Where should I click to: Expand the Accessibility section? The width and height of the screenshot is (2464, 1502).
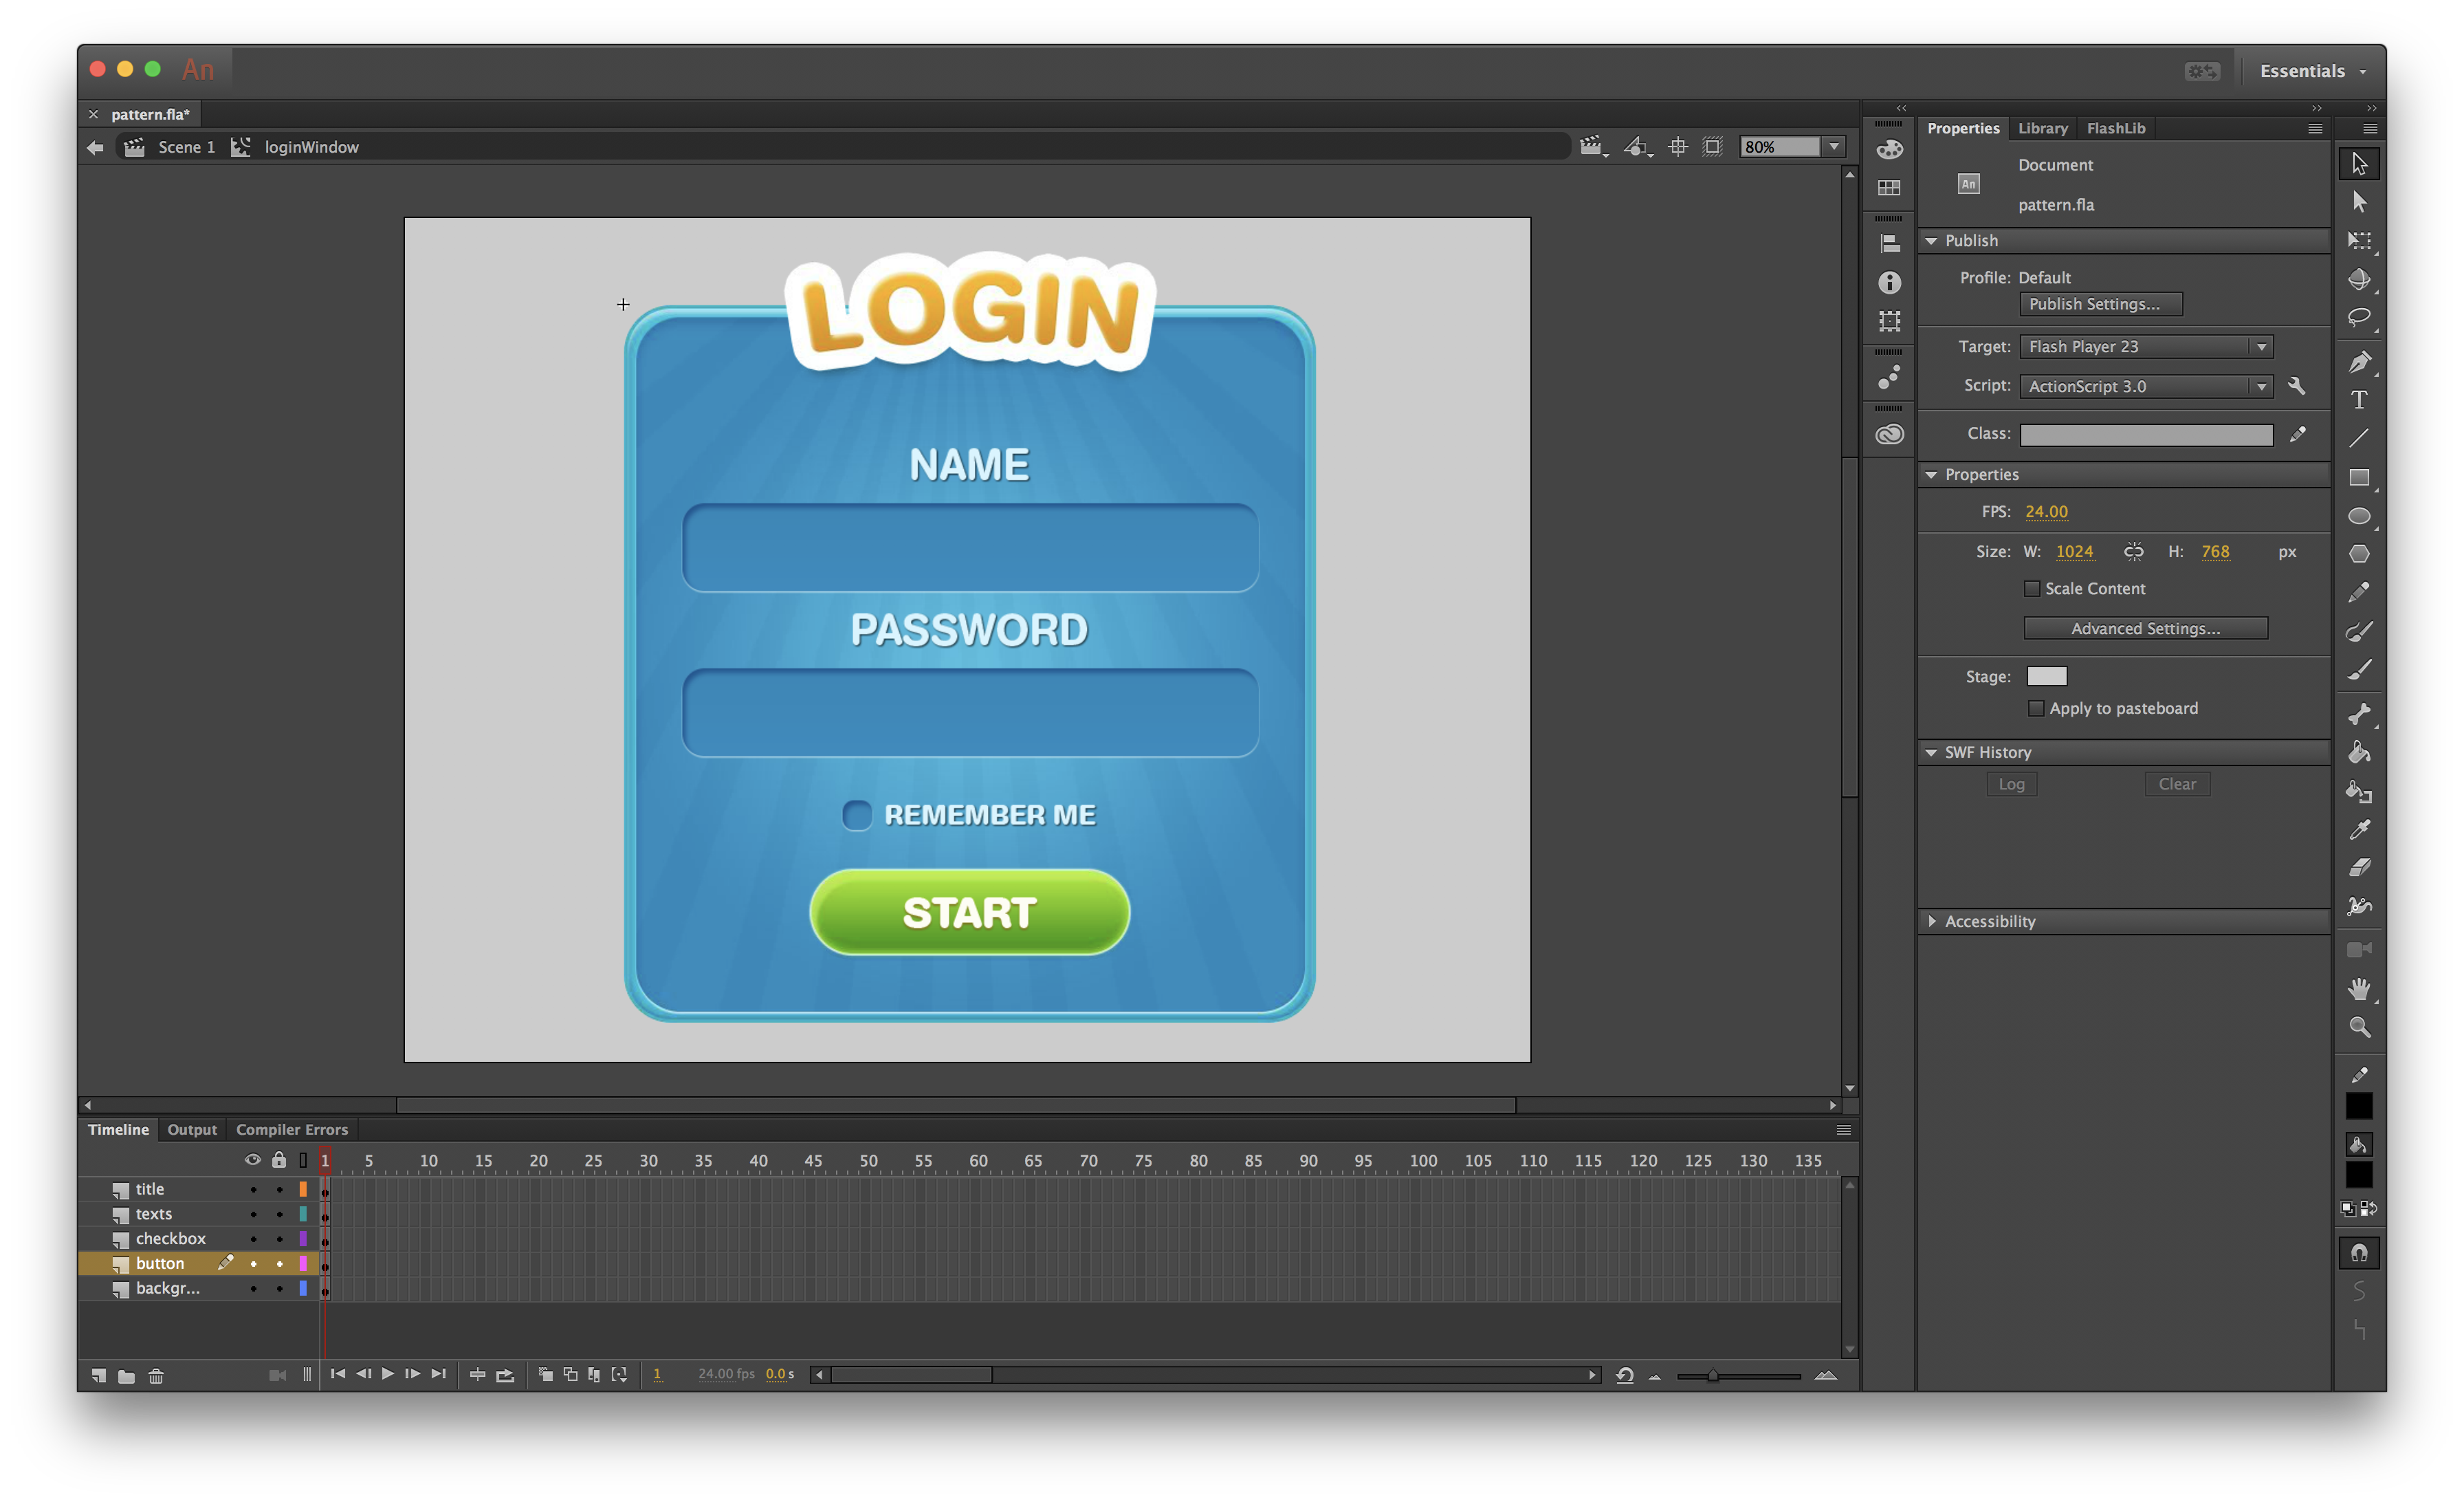click(1931, 921)
